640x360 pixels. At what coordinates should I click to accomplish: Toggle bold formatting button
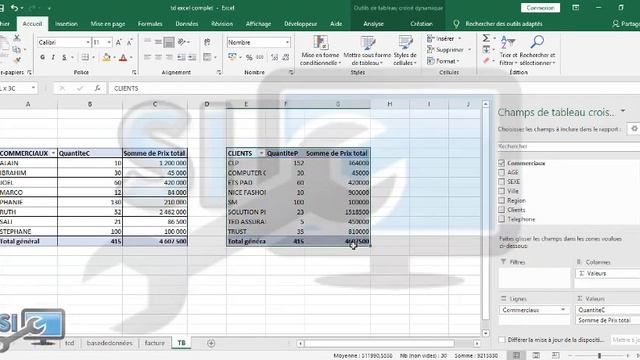[42, 58]
